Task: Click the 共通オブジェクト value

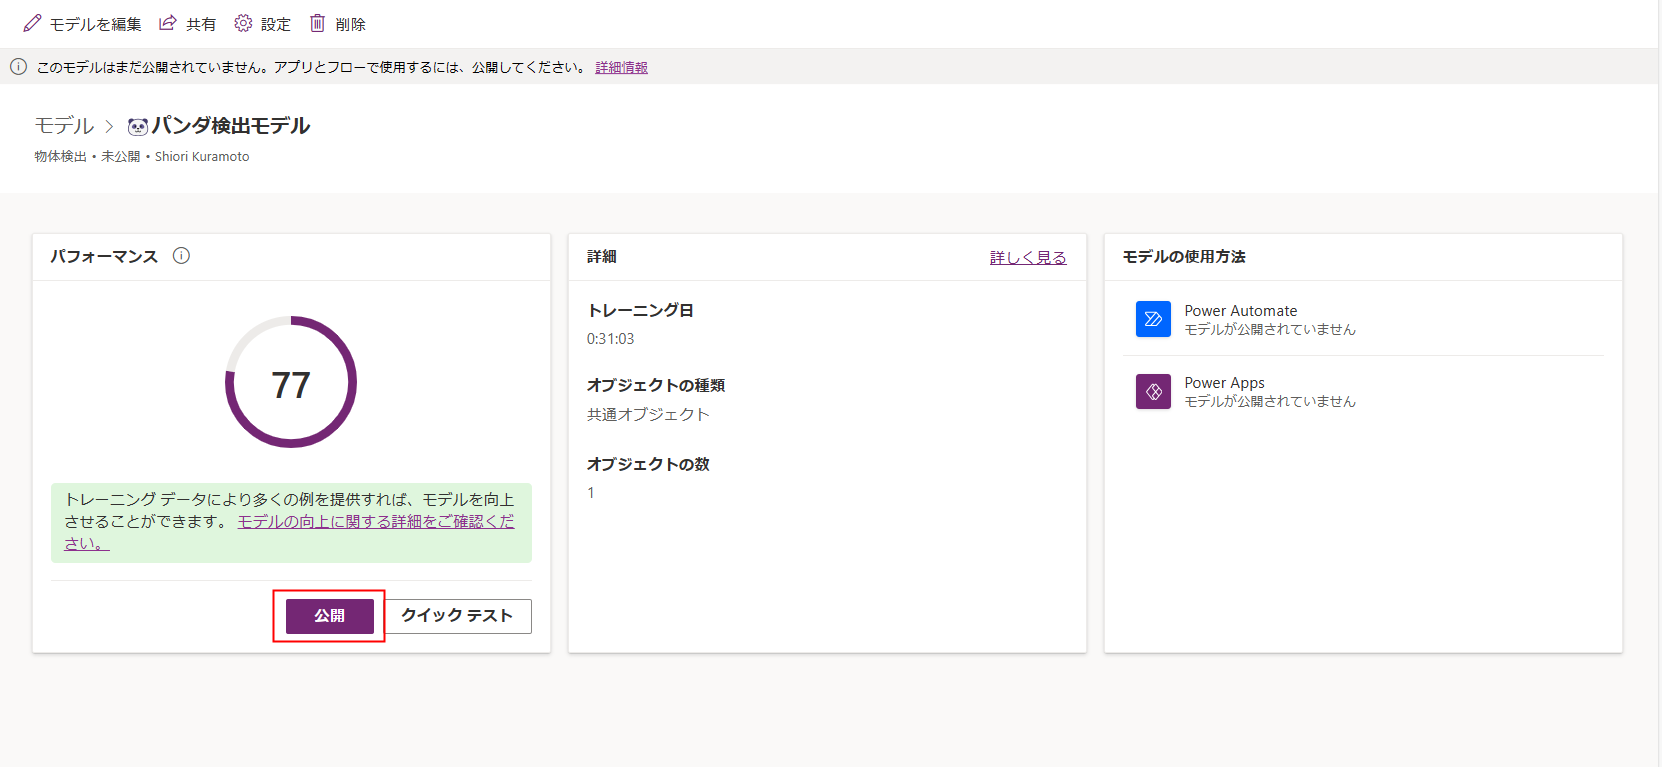Action: coord(648,414)
